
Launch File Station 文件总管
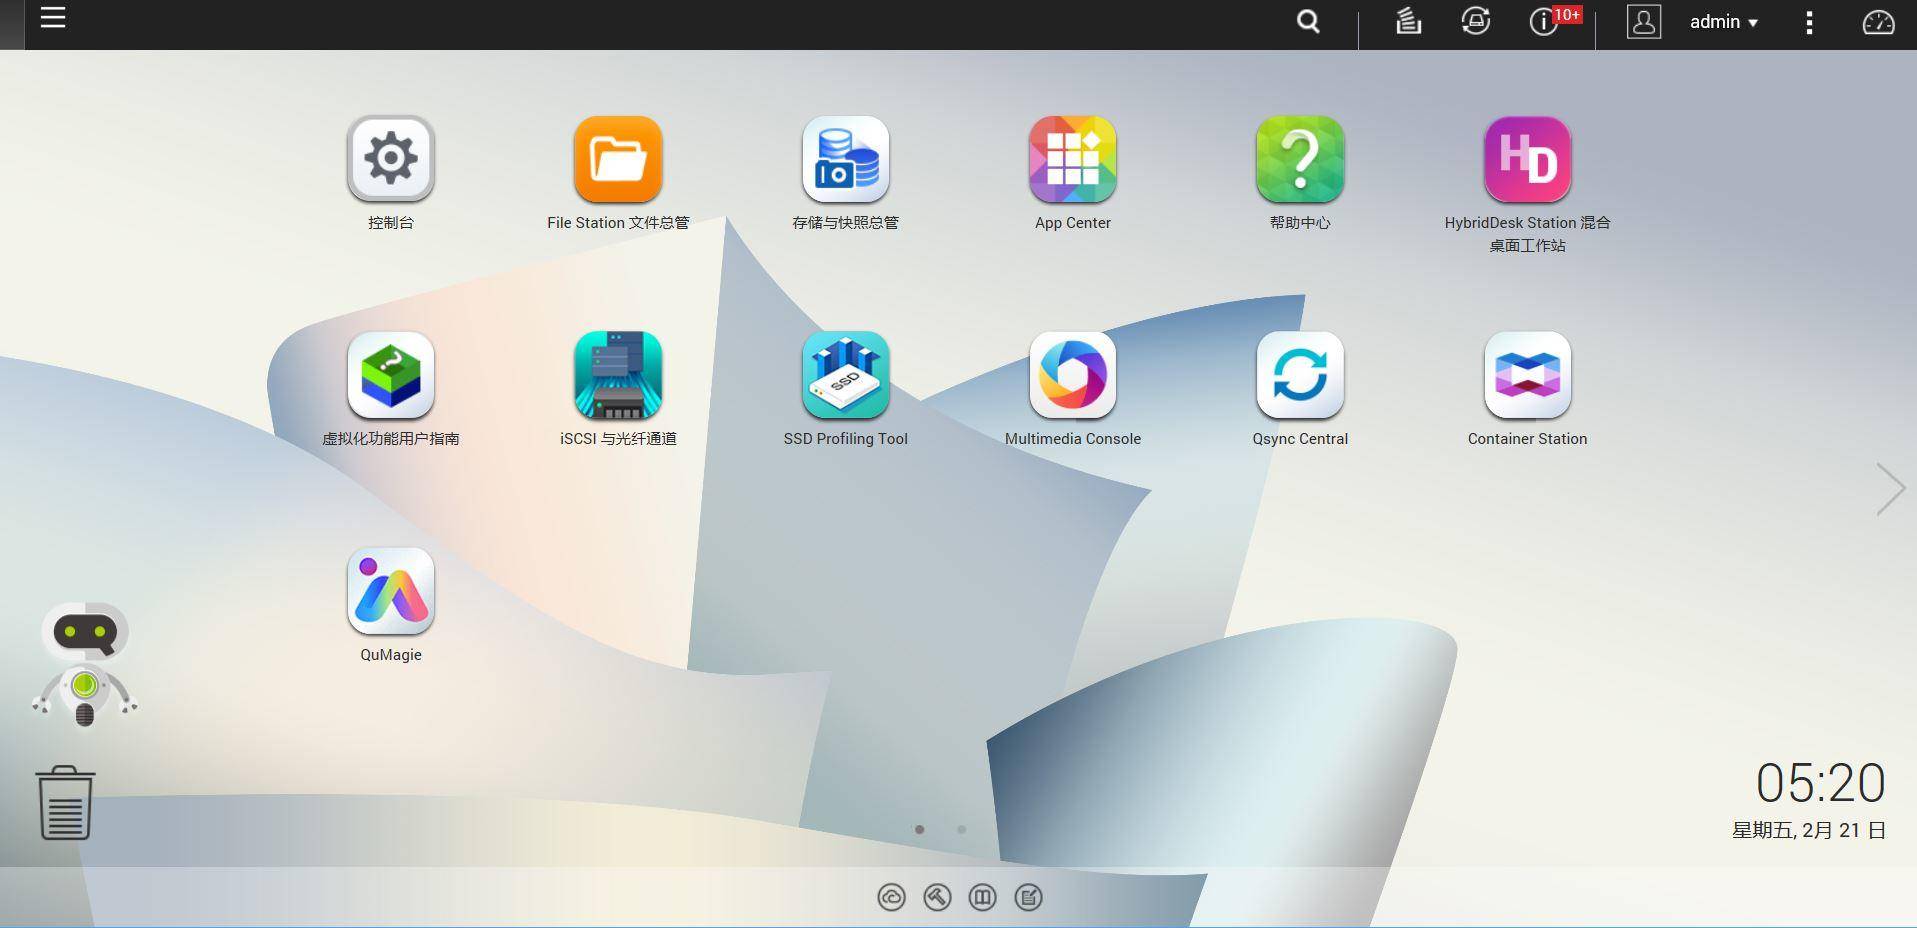[617, 159]
